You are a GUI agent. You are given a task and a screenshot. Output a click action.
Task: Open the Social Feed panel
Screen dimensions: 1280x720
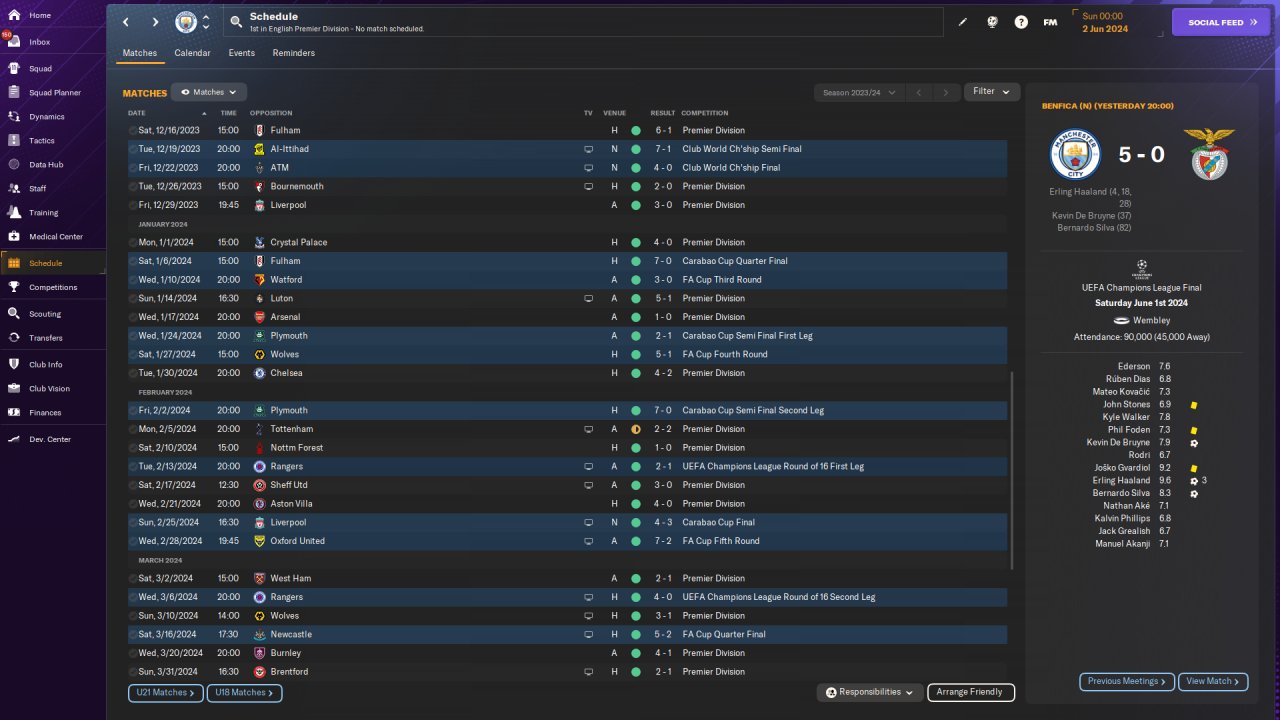click(1220, 22)
